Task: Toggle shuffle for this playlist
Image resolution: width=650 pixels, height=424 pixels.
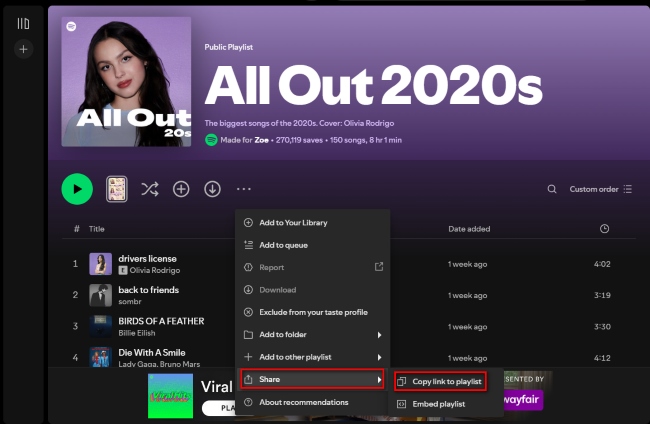Action: (150, 189)
